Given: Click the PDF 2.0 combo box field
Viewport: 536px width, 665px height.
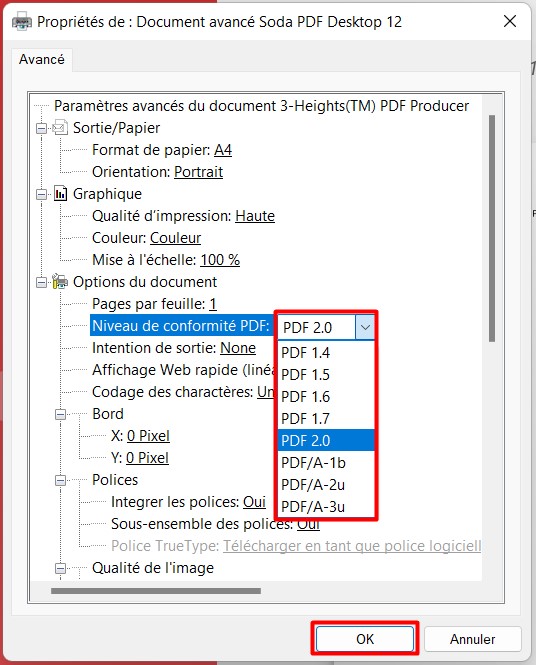Looking at the screenshot, I should 316,327.
